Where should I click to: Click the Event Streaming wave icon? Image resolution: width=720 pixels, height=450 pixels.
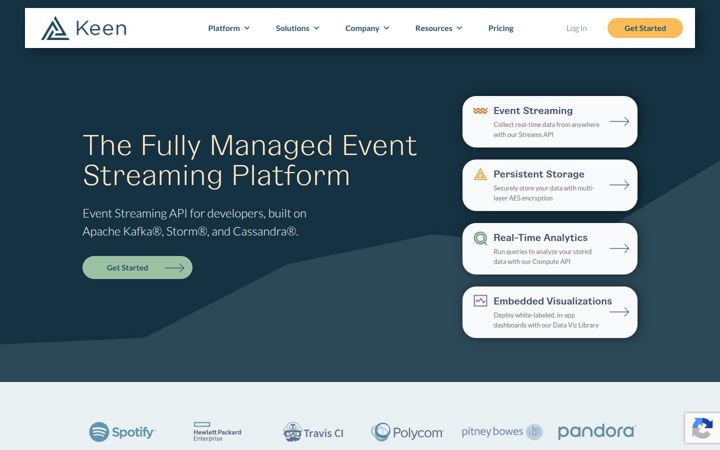pos(480,111)
